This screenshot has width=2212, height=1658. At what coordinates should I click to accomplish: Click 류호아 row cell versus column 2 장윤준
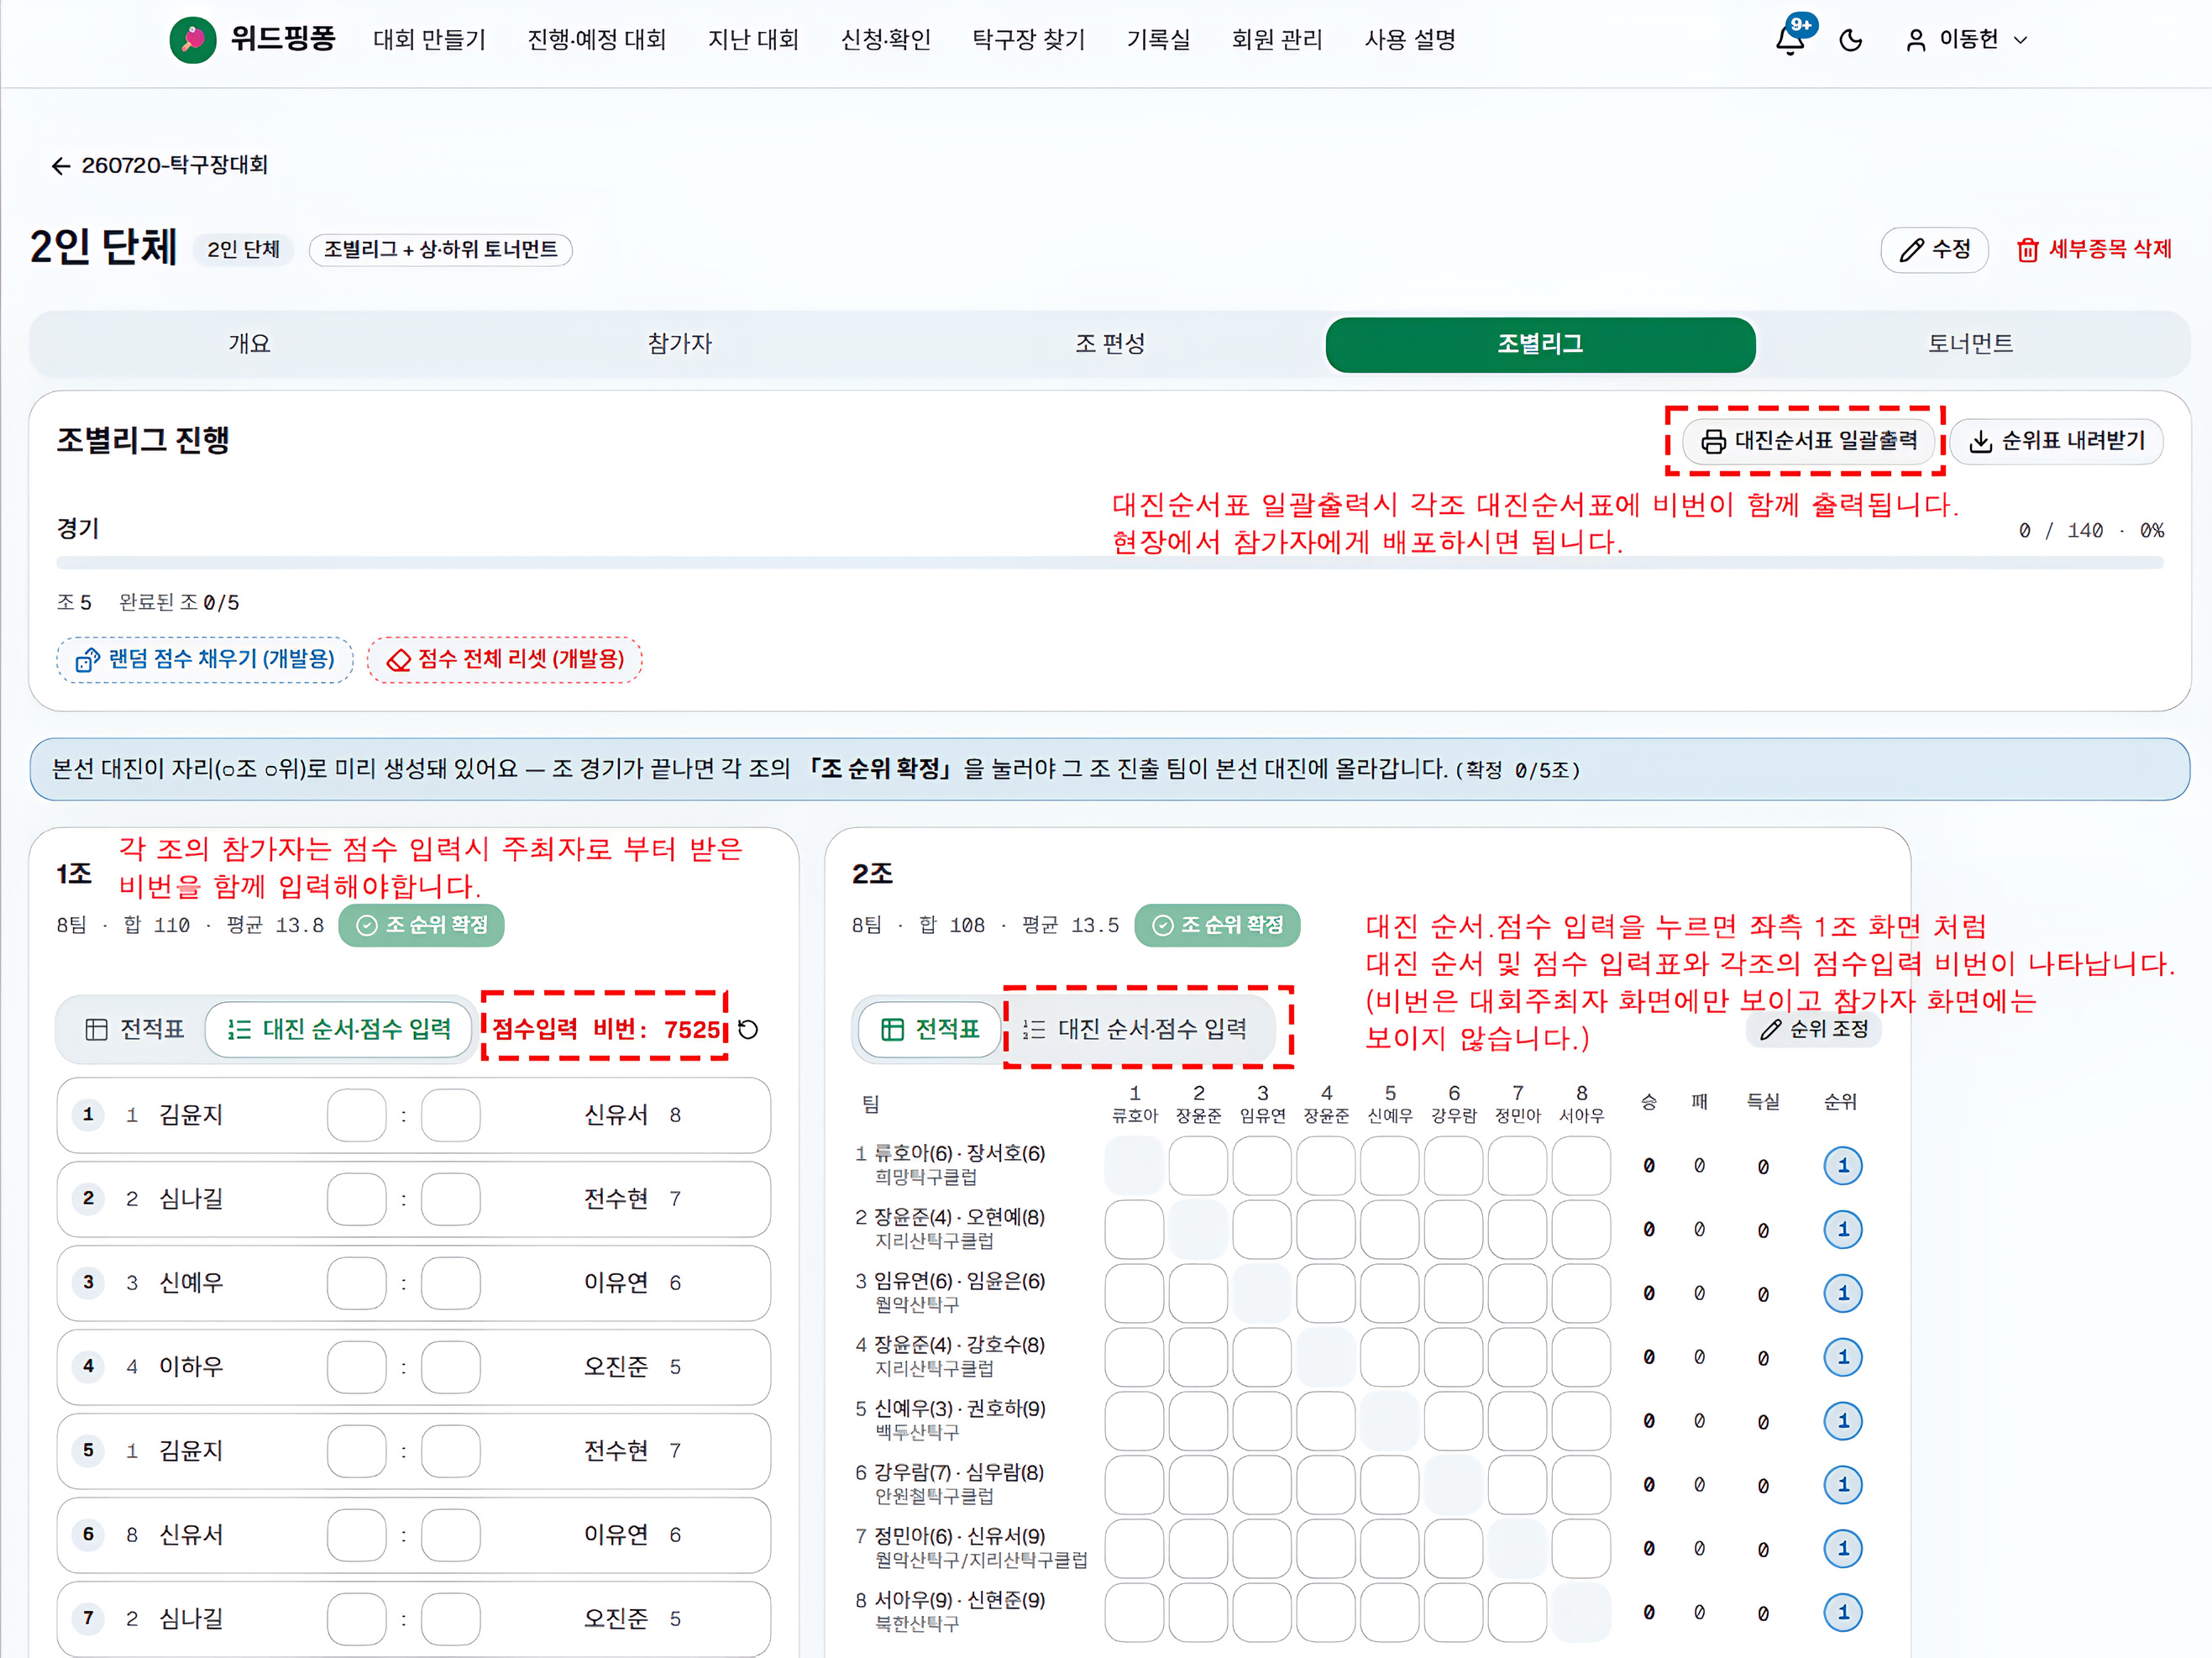[x=1198, y=1165]
